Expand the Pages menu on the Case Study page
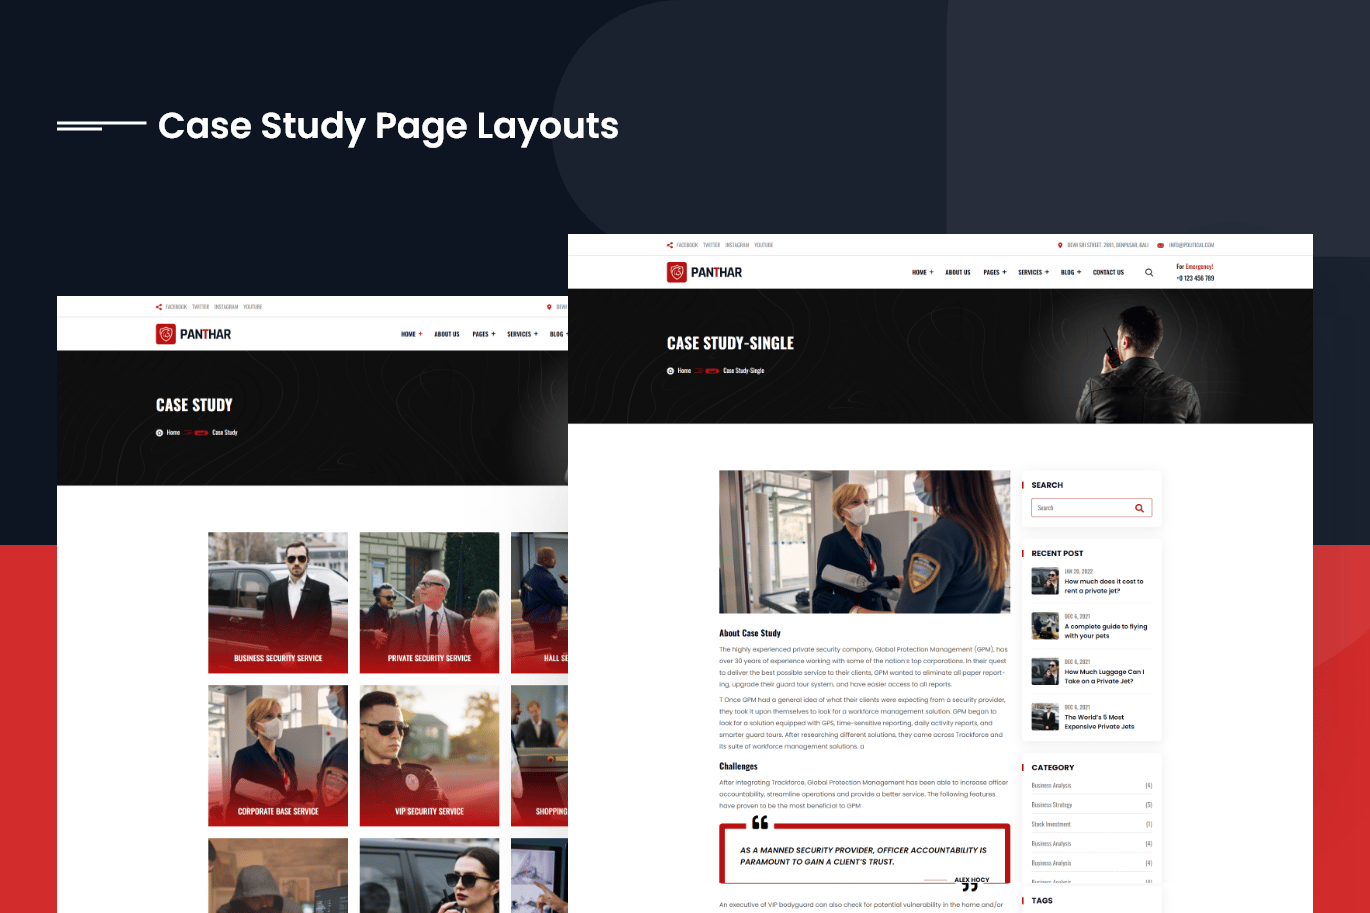This screenshot has width=1370, height=913. tap(484, 334)
